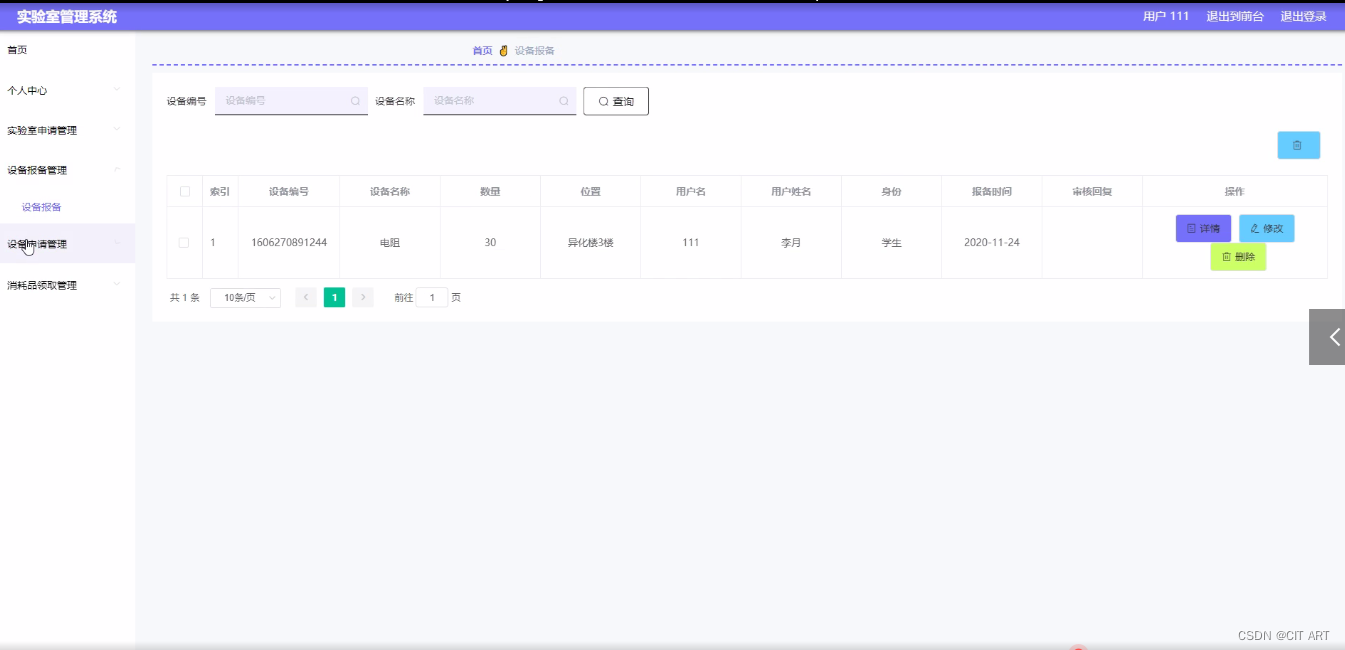Click the 设备编号 input field

click(x=291, y=101)
